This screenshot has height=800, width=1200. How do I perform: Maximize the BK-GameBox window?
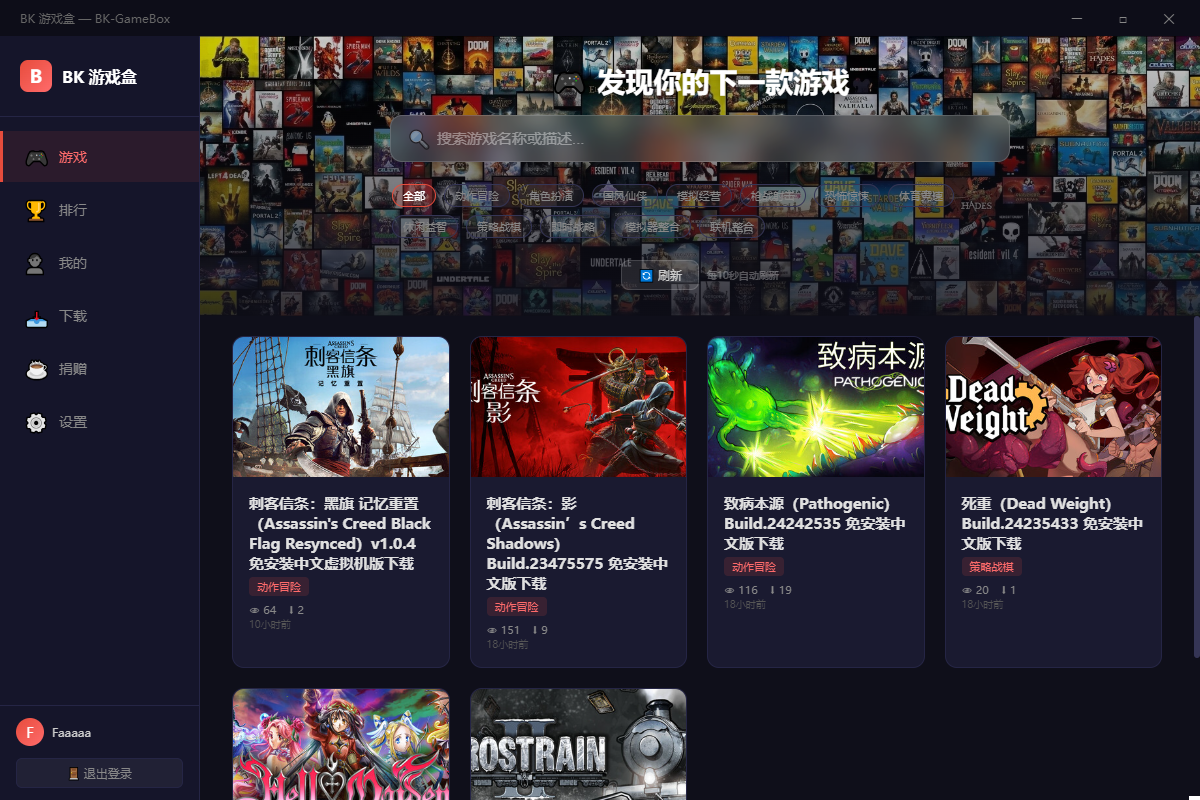tap(1123, 18)
